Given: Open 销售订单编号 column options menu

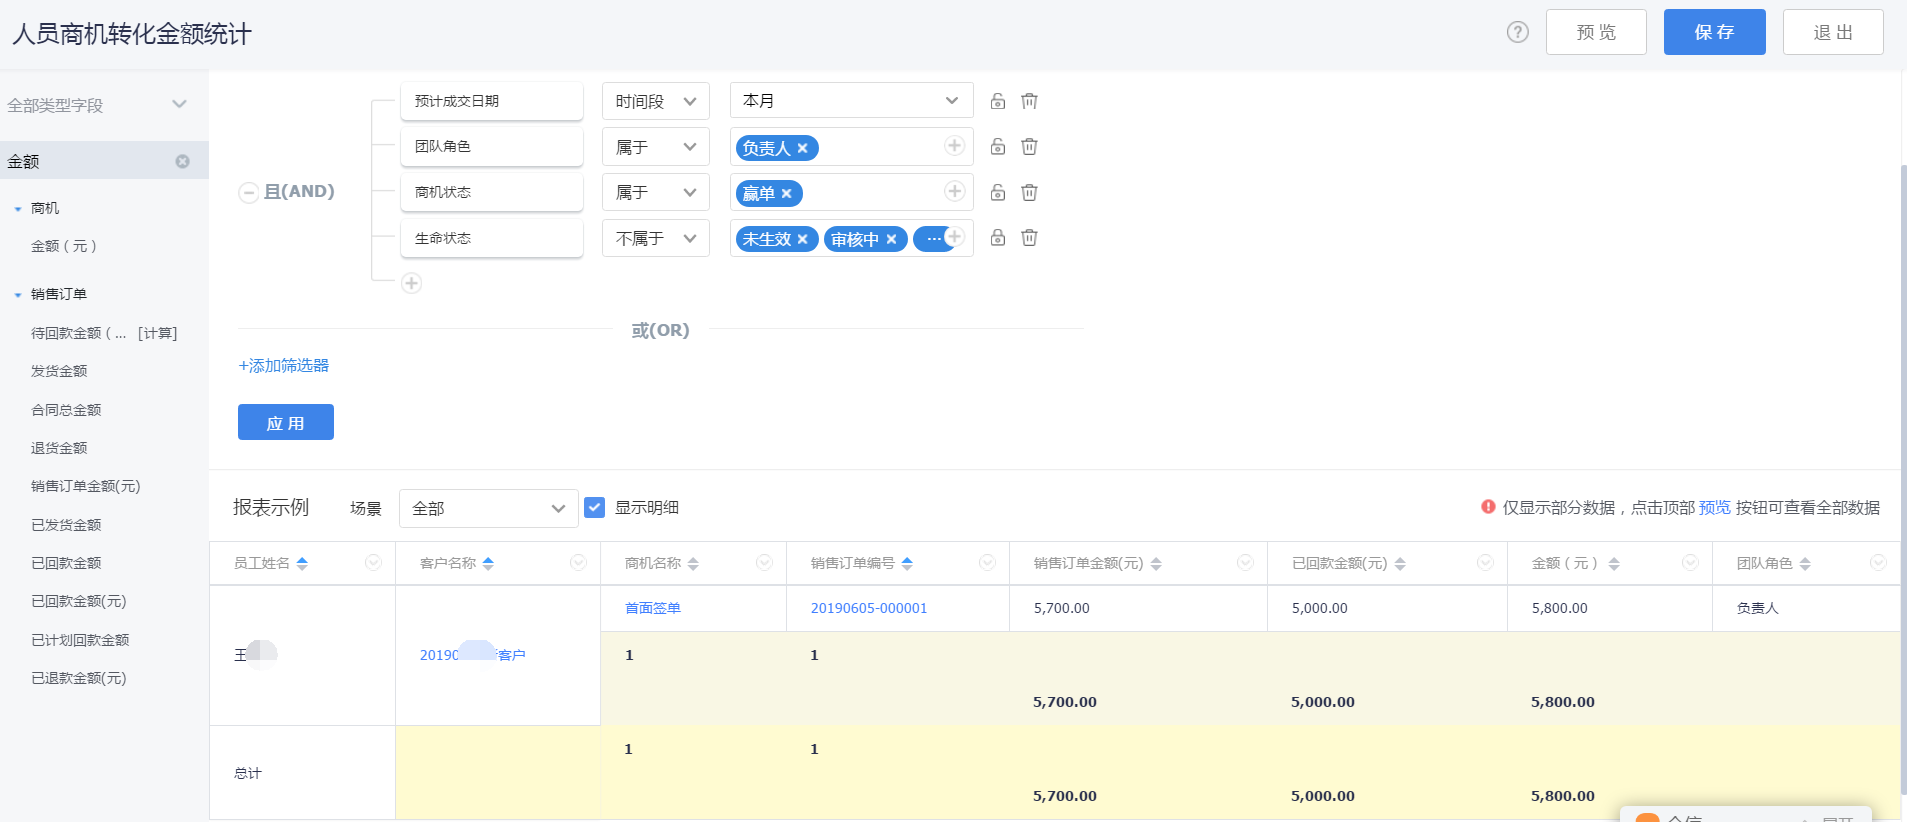Looking at the screenshot, I should click(x=987, y=563).
